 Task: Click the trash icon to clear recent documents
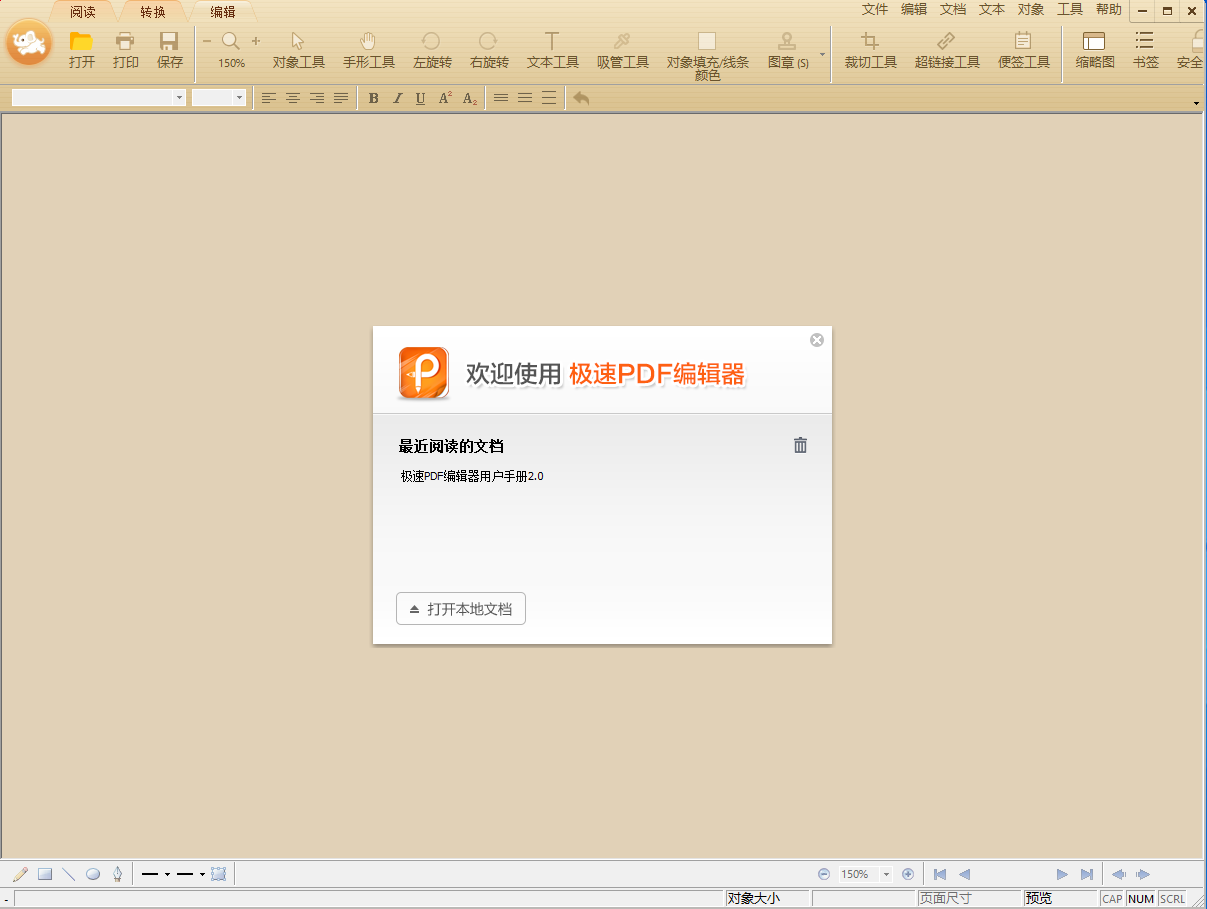(x=800, y=446)
